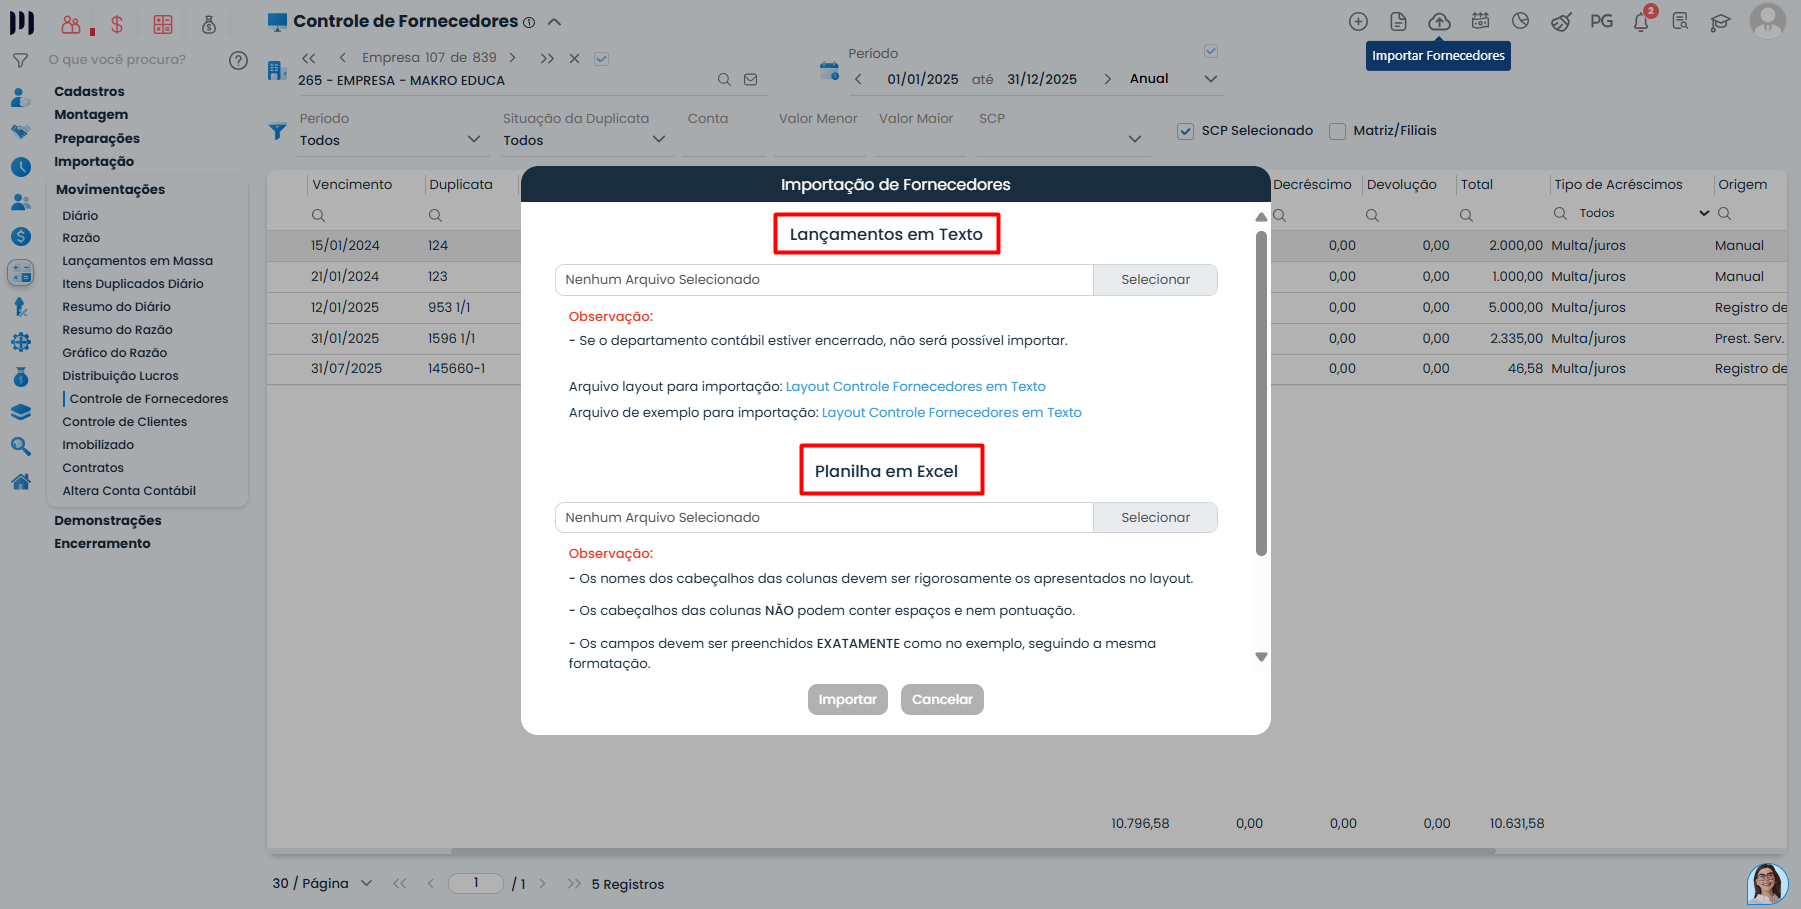Select Controle de Clientes menu item

point(124,422)
